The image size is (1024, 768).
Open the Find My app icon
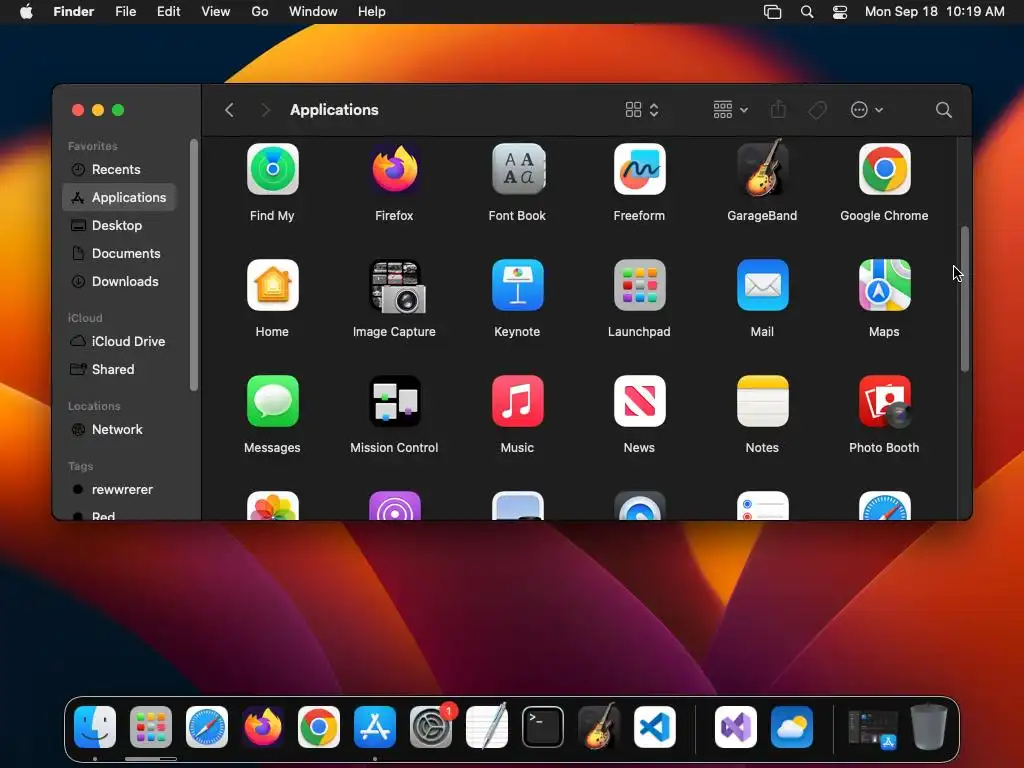pos(272,169)
